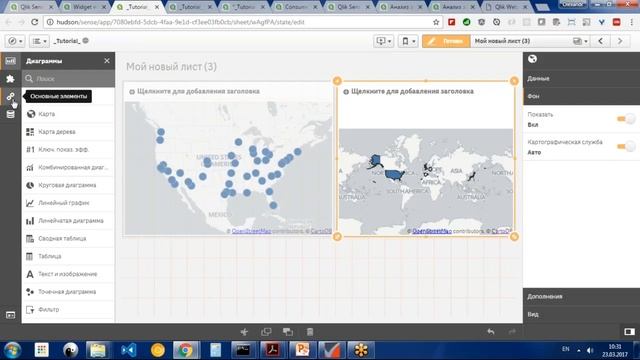Expand the Вид section
This screenshot has width=640, height=360.
[x=581, y=314]
